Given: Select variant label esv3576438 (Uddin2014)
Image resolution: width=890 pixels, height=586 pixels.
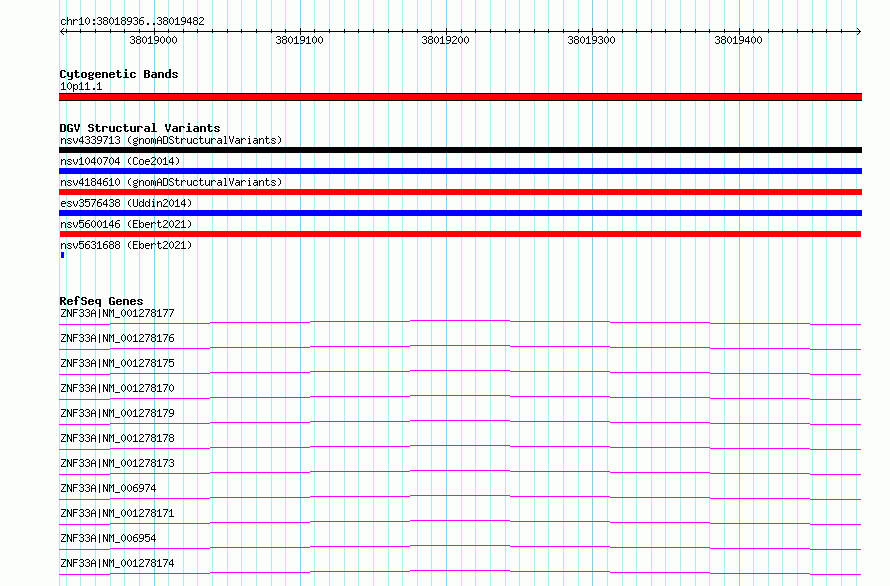Looking at the screenshot, I should pos(126,203).
